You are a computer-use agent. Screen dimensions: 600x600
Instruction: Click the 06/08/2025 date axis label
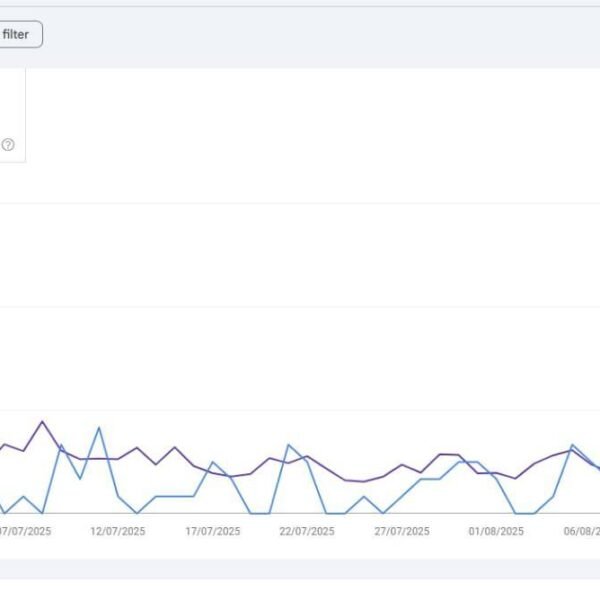pyautogui.click(x=582, y=531)
